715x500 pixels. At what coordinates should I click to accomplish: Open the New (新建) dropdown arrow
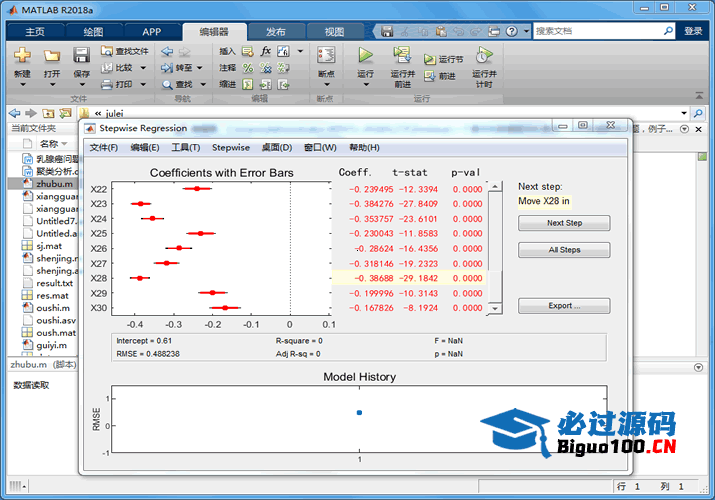[x=22, y=85]
